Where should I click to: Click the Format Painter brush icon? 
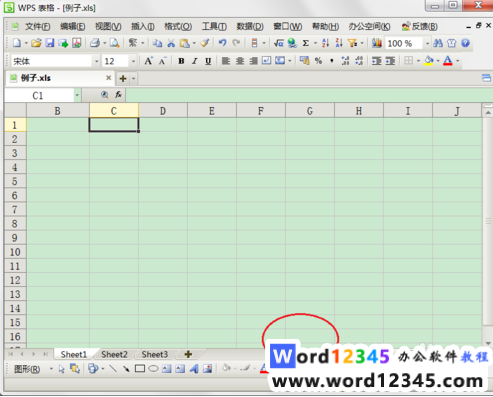(x=205, y=43)
